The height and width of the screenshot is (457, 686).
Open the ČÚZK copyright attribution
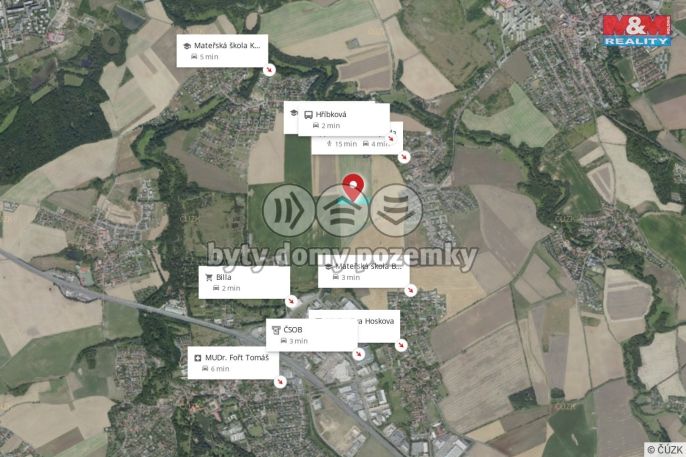665,449
